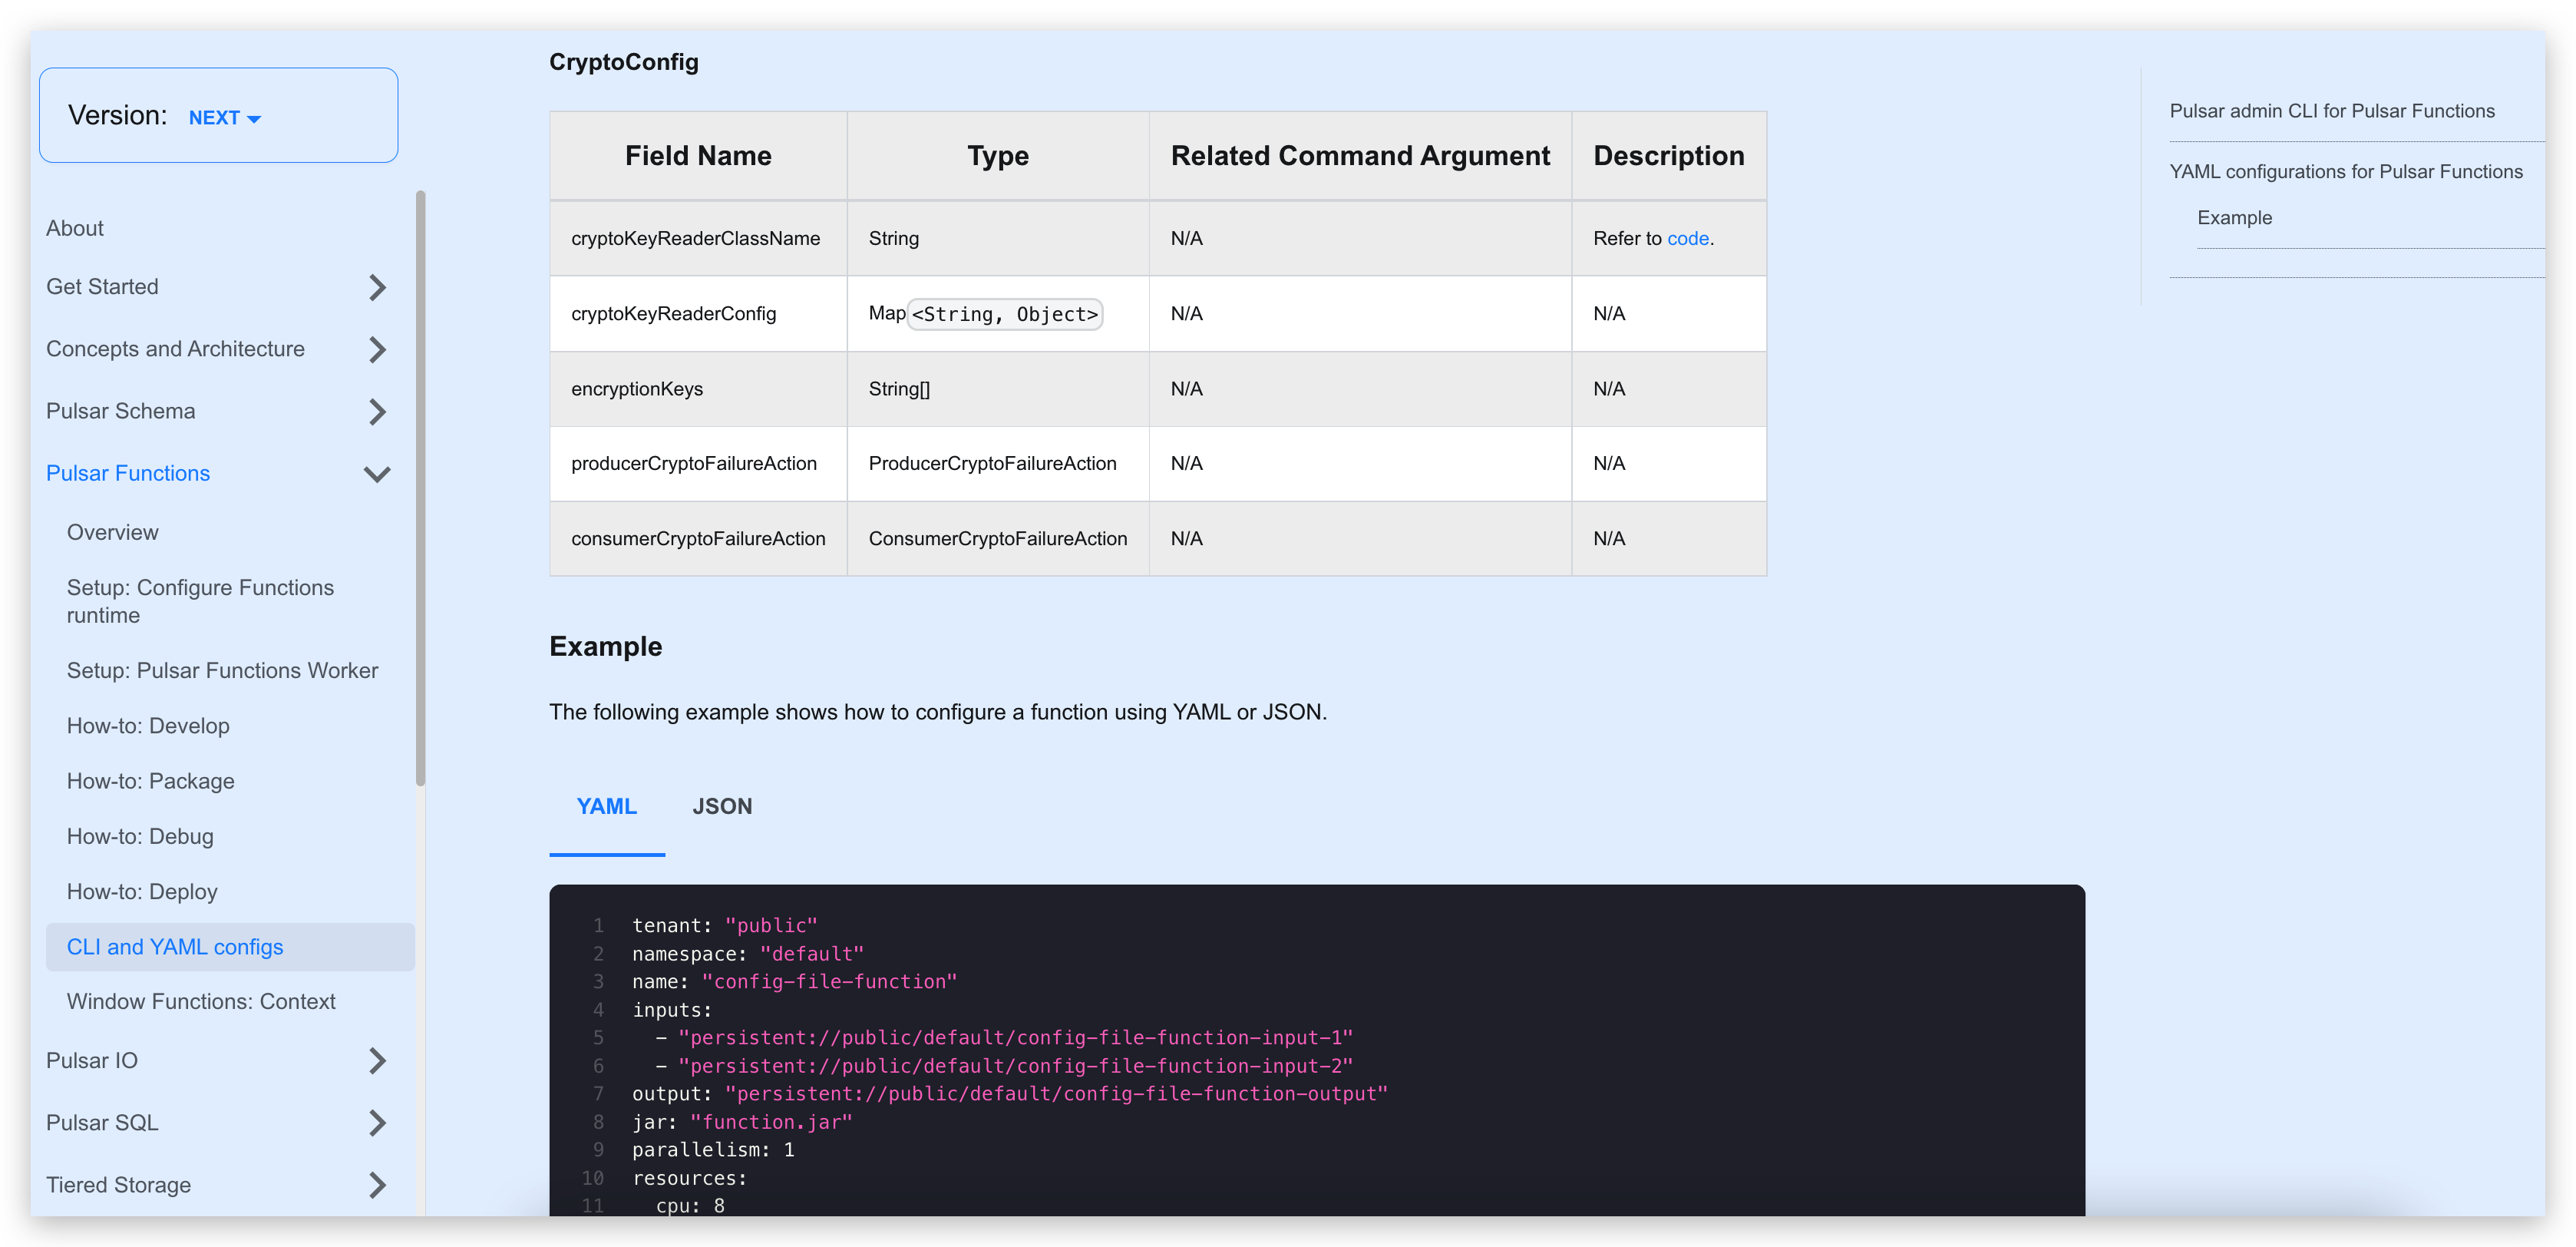Click the name: "config-file-function" line
Image resolution: width=2576 pixels, height=1247 pixels.
coord(794,981)
